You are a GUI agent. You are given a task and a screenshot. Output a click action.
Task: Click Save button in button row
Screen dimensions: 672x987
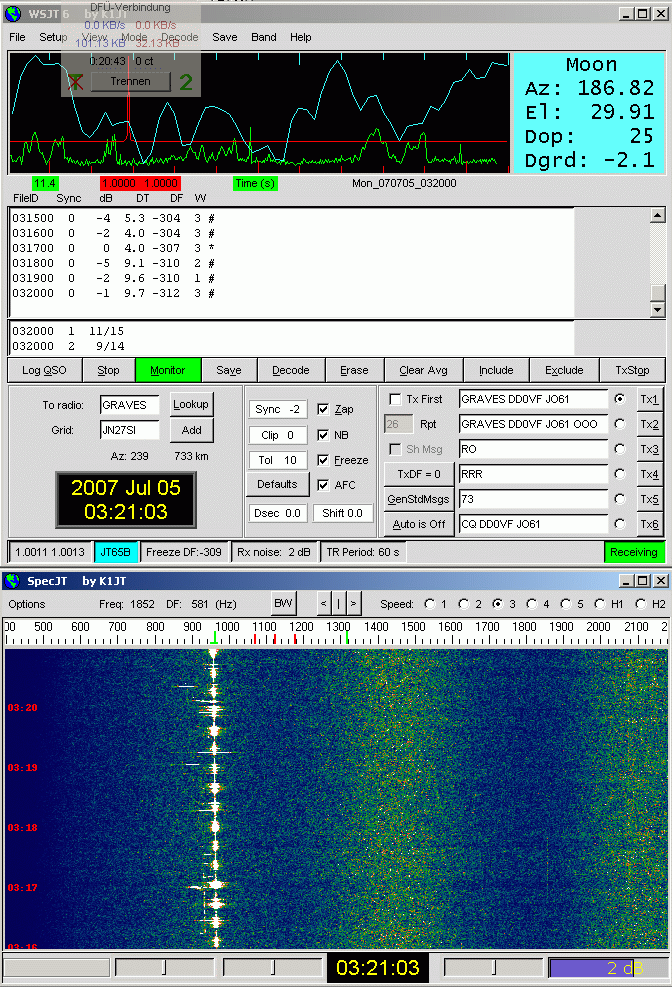[x=229, y=370]
